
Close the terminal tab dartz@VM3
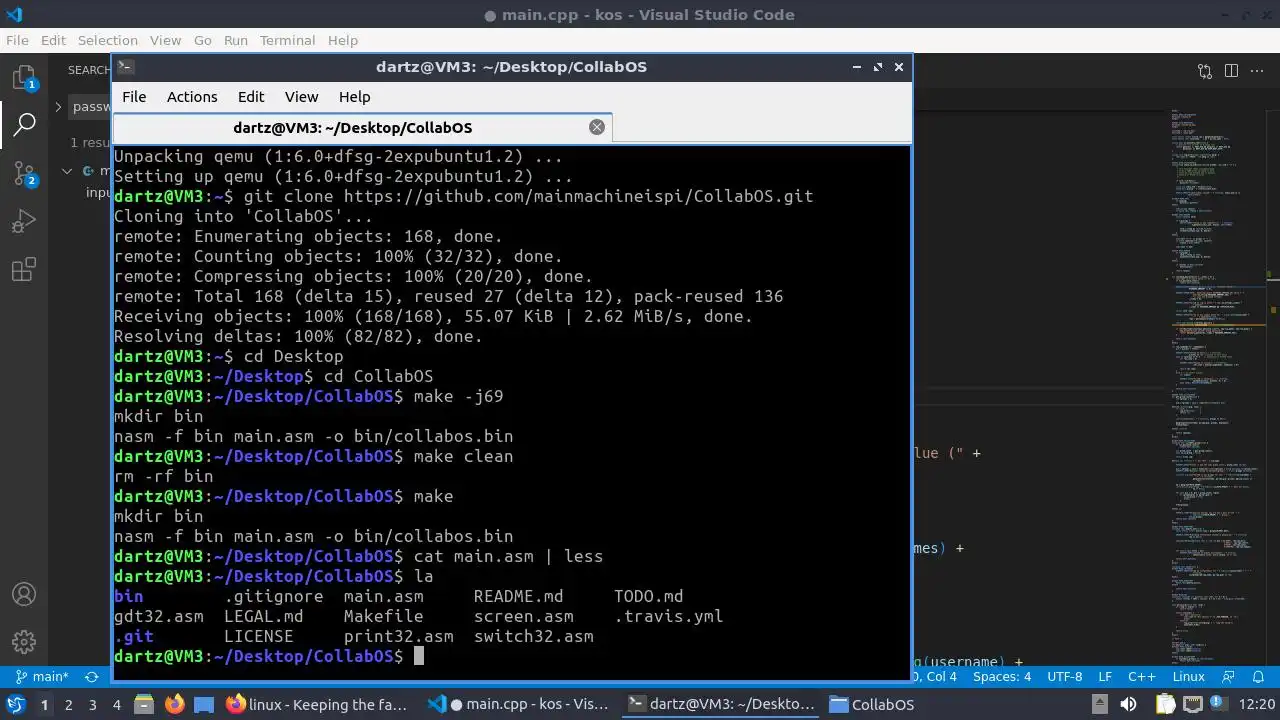pos(597,127)
